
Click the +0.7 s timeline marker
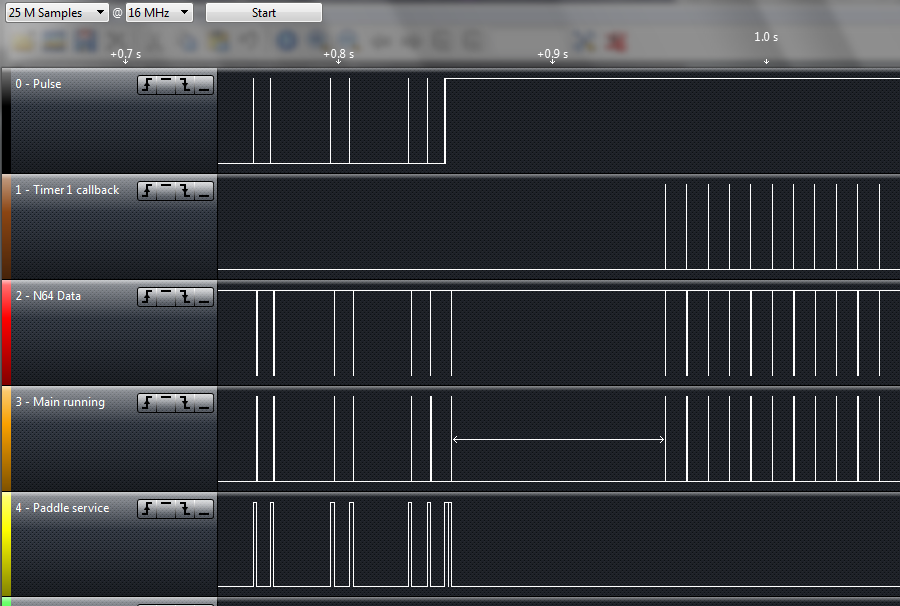click(126, 55)
